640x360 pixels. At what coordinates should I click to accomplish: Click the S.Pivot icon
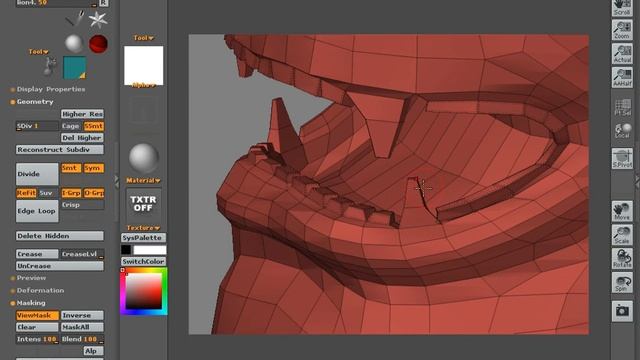click(622, 158)
